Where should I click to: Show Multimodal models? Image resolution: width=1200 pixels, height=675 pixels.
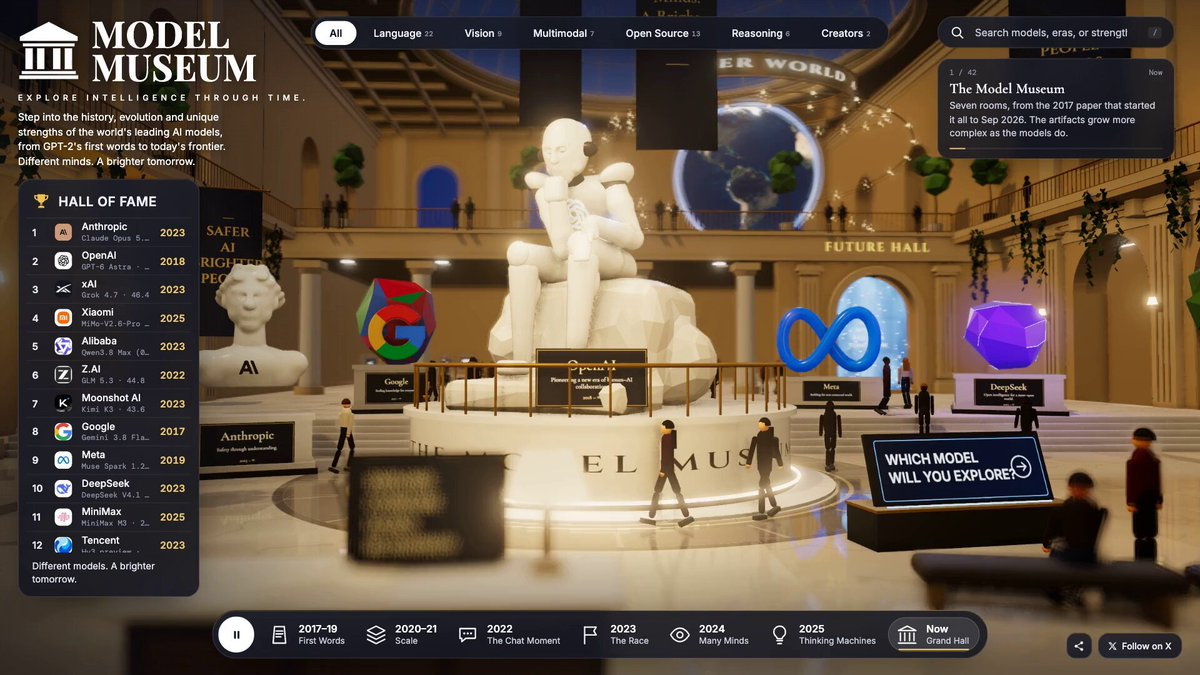(x=563, y=33)
